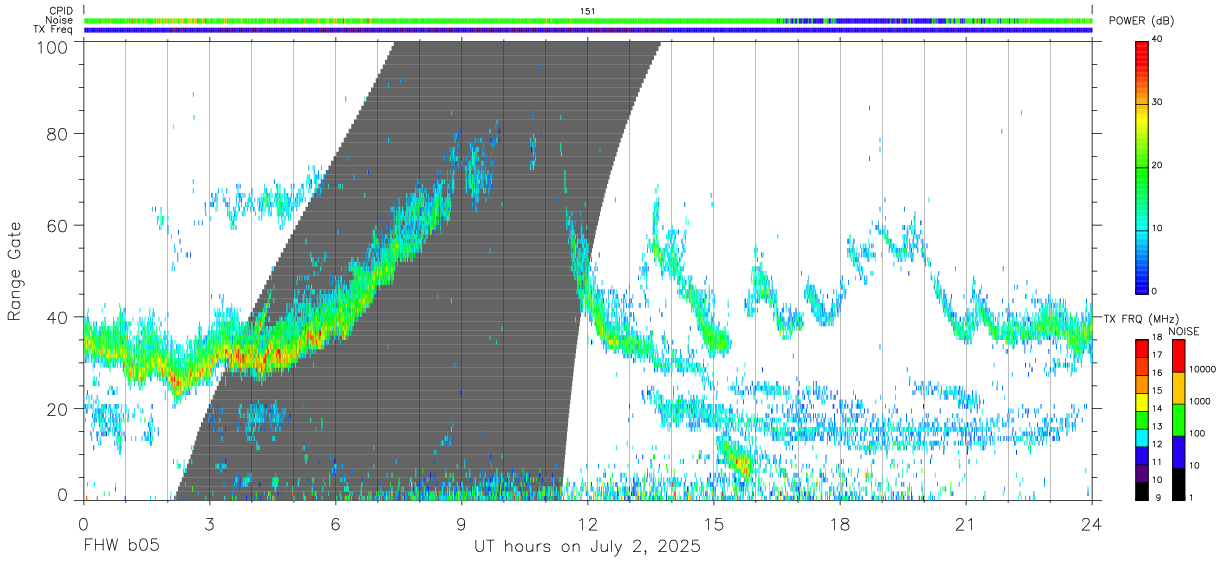Image resolution: width=1228 pixels, height=567 pixels.
Task: Click the 16 MHz label on TX FRQ scale
Action: point(1157,373)
